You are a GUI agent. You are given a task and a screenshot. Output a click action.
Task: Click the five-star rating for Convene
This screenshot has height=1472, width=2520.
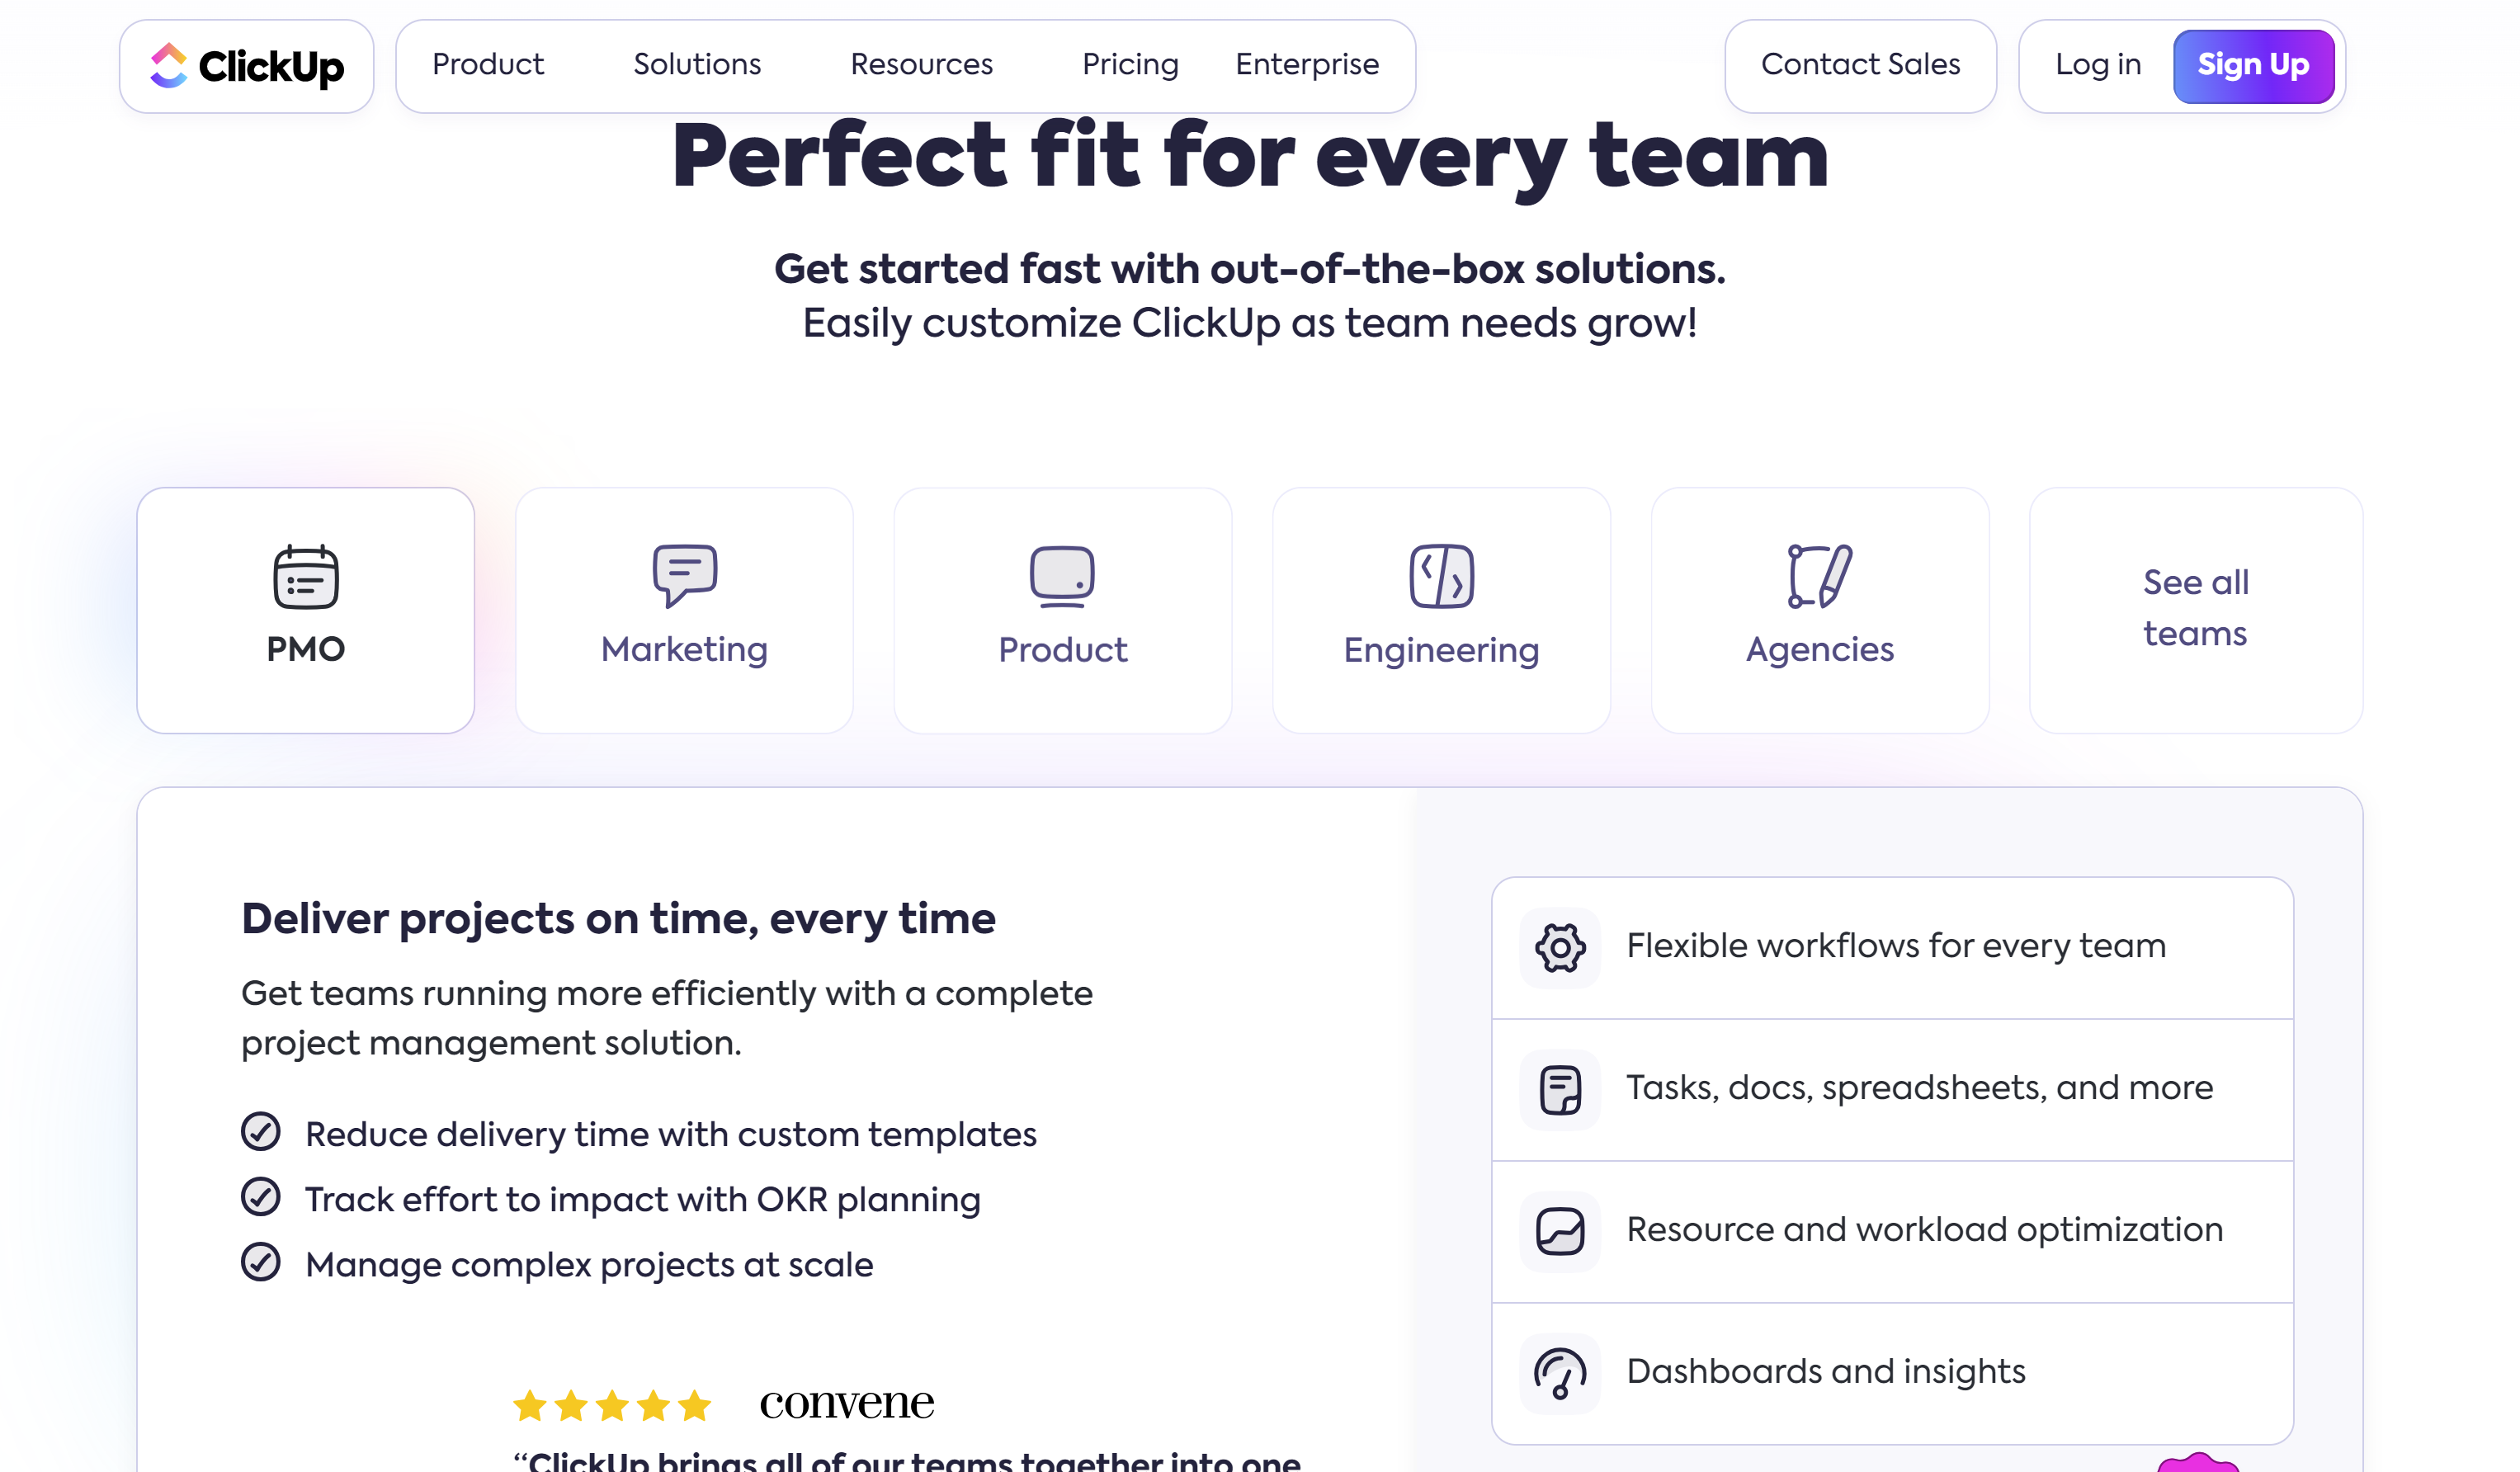(x=612, y=1405)
